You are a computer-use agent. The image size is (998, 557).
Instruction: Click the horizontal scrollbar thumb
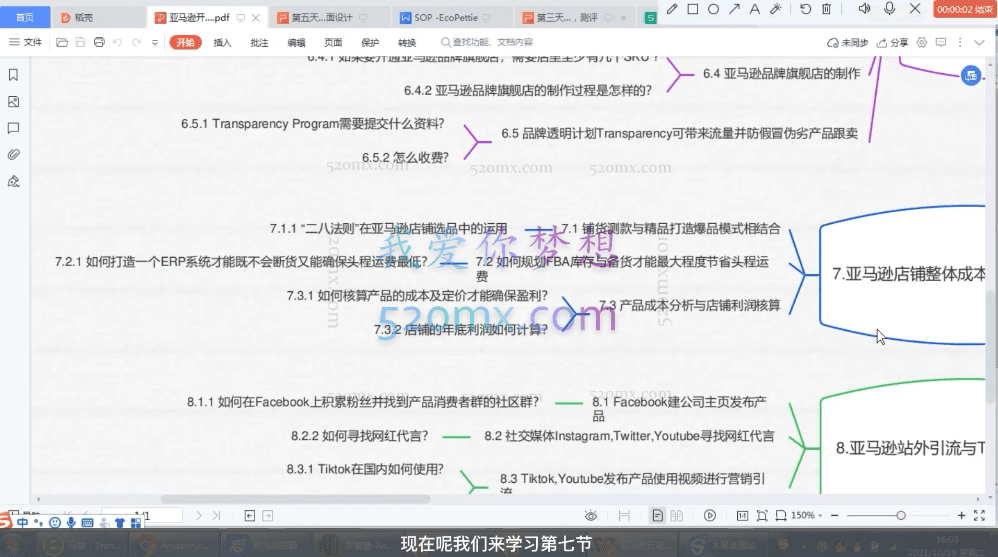tap(295, 499)
